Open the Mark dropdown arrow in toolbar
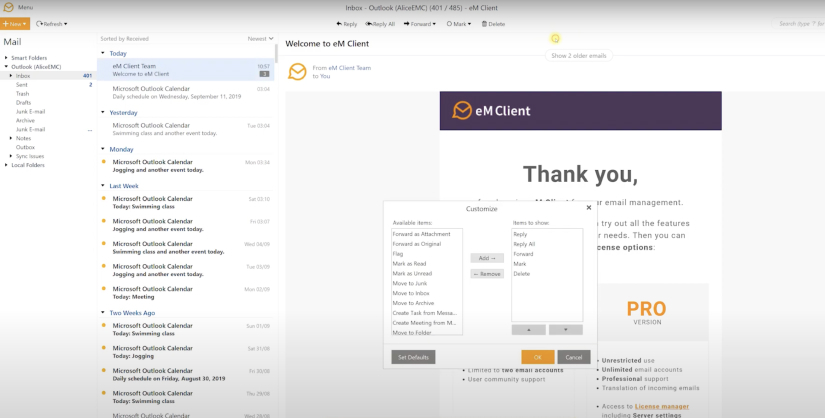 469,24
